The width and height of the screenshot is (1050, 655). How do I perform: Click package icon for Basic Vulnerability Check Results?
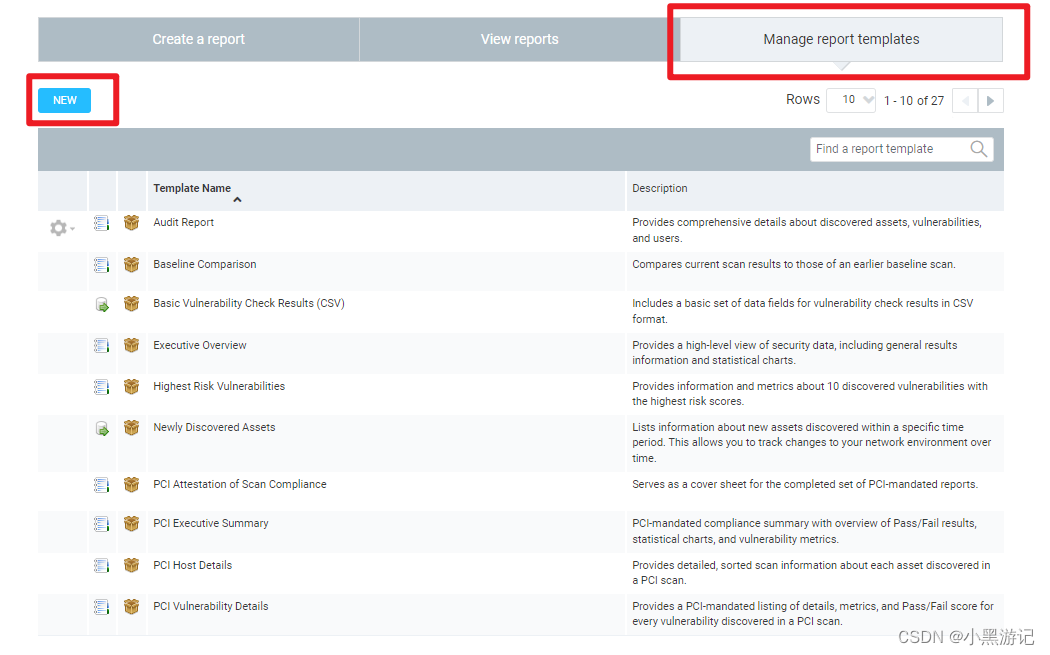(x=131, y=303)
